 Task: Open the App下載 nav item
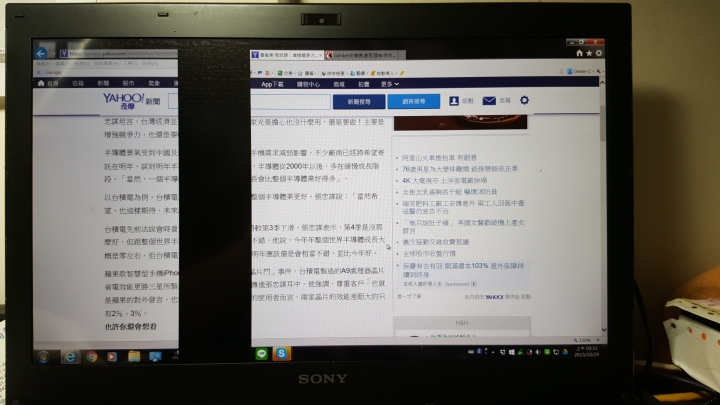coord(272,84)
